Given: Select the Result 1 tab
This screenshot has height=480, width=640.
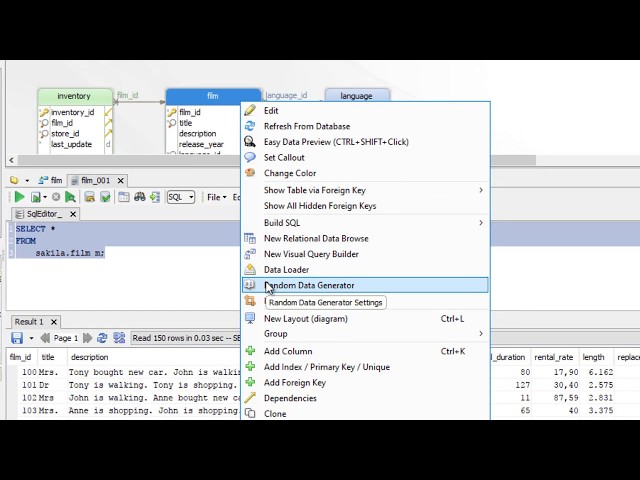Looking at the screenshot, I should click(x=29, y=322).
